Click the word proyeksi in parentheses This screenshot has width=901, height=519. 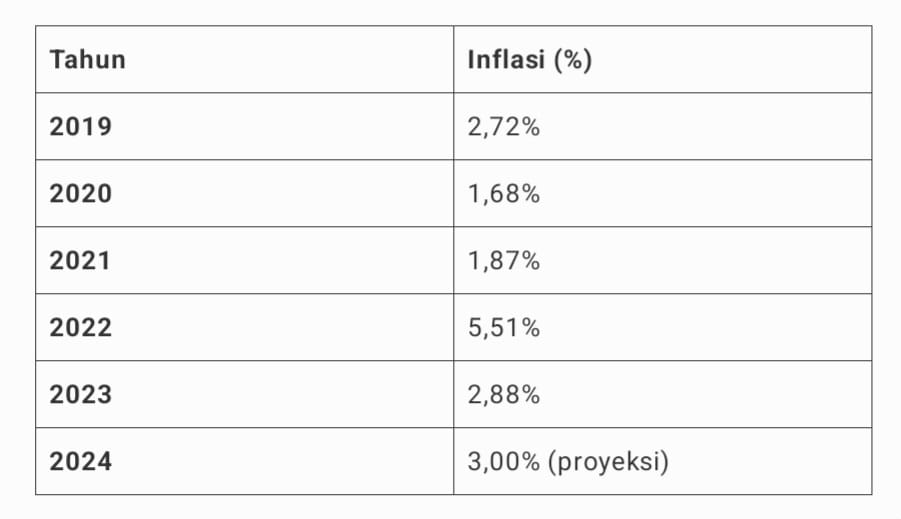pyautogui.click(x=609, y=462)
